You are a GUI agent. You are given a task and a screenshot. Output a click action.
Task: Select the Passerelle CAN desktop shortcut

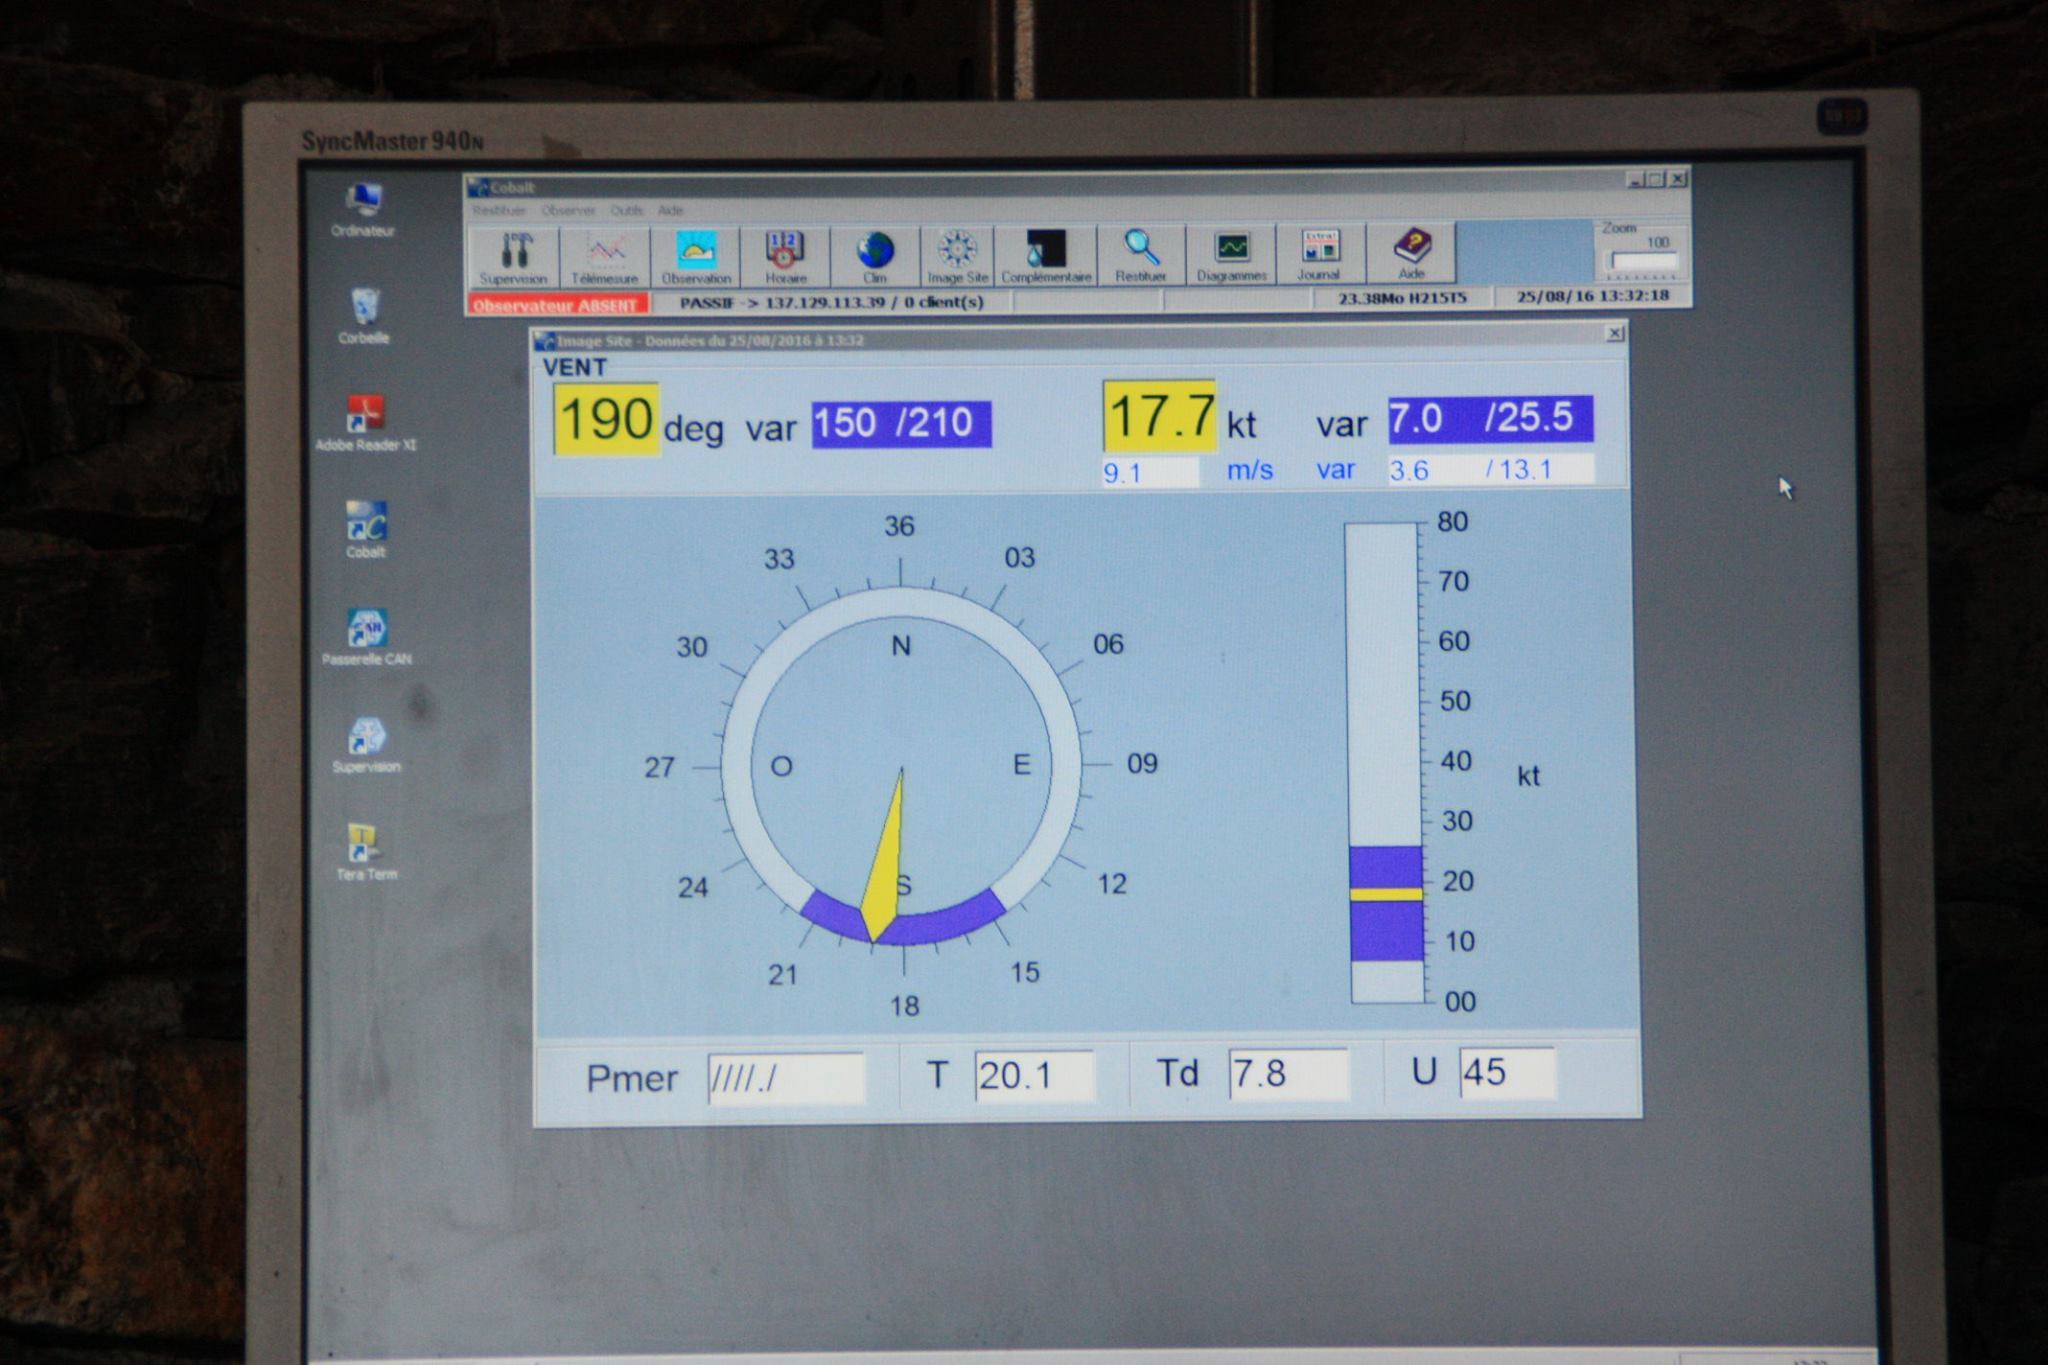(367, 637)
